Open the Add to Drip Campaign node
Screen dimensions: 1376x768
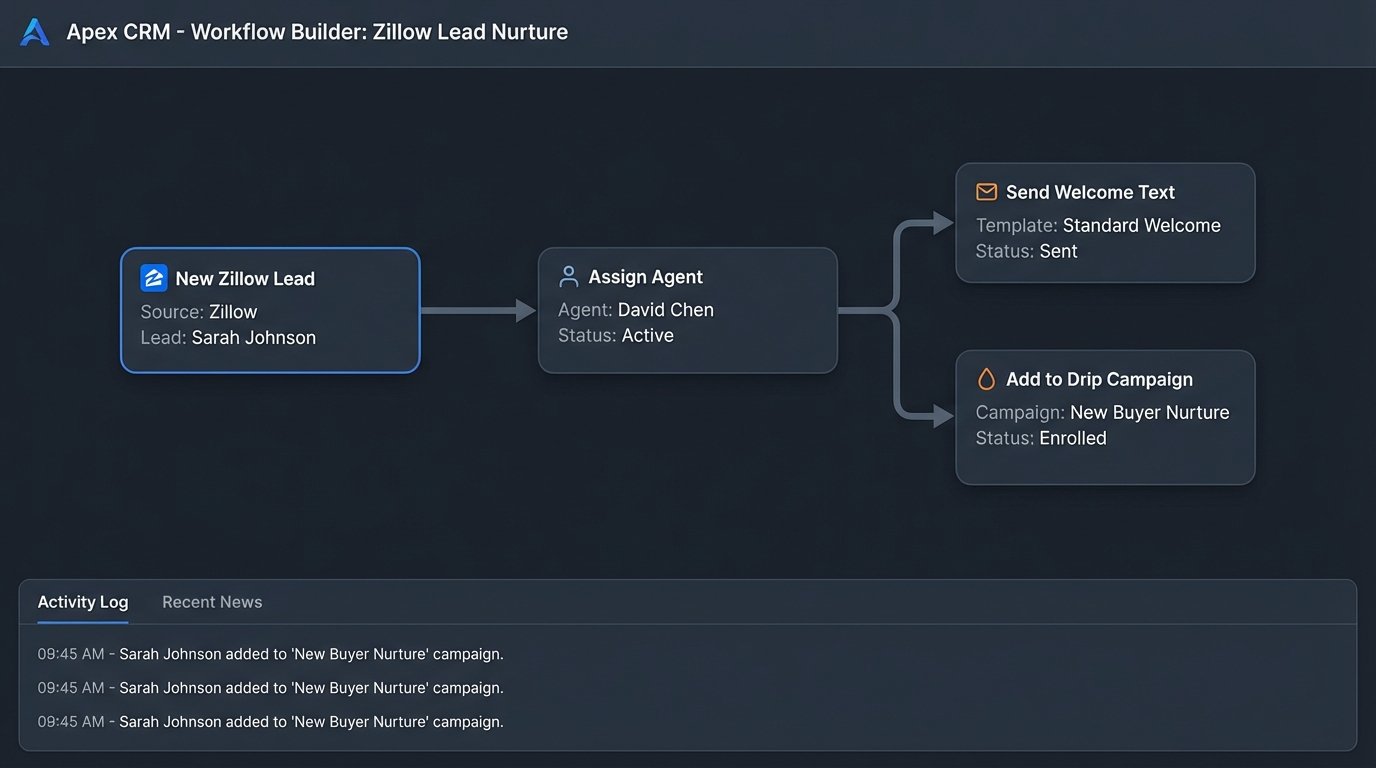(1105, 417)
